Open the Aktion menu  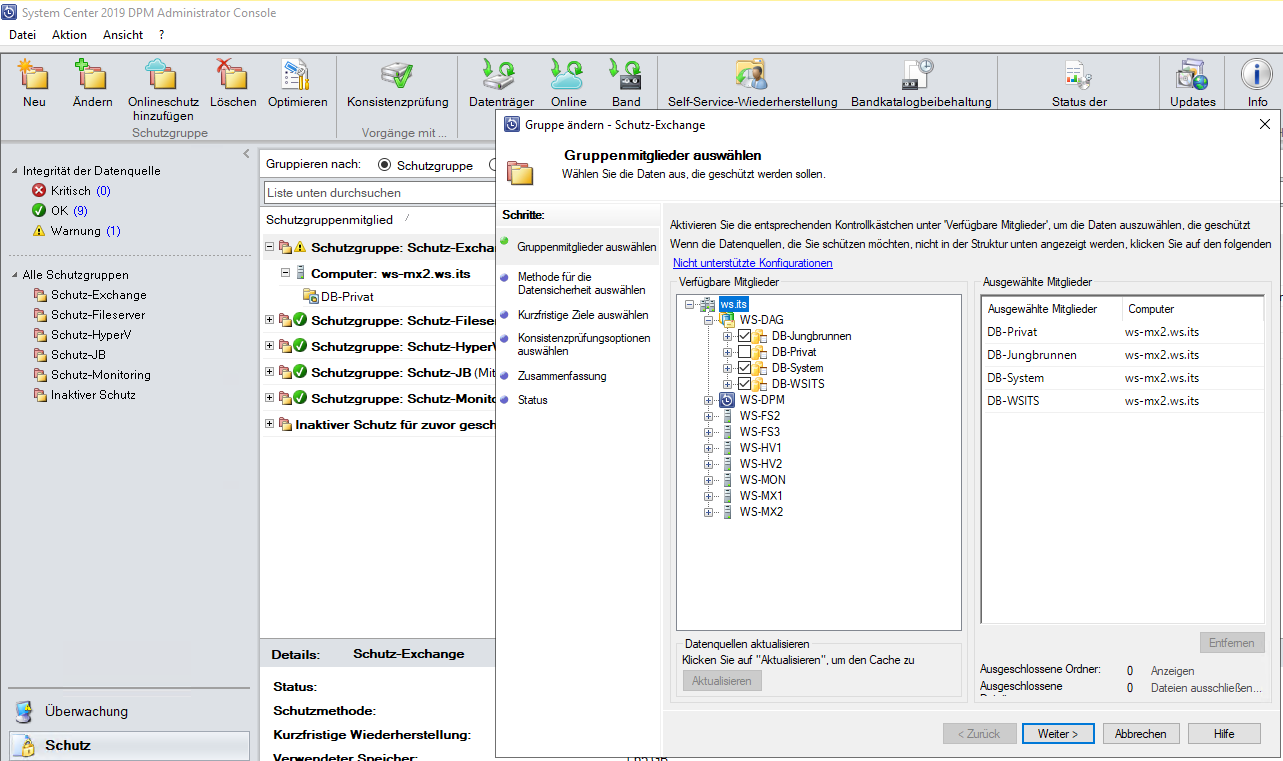coord(69,35)
